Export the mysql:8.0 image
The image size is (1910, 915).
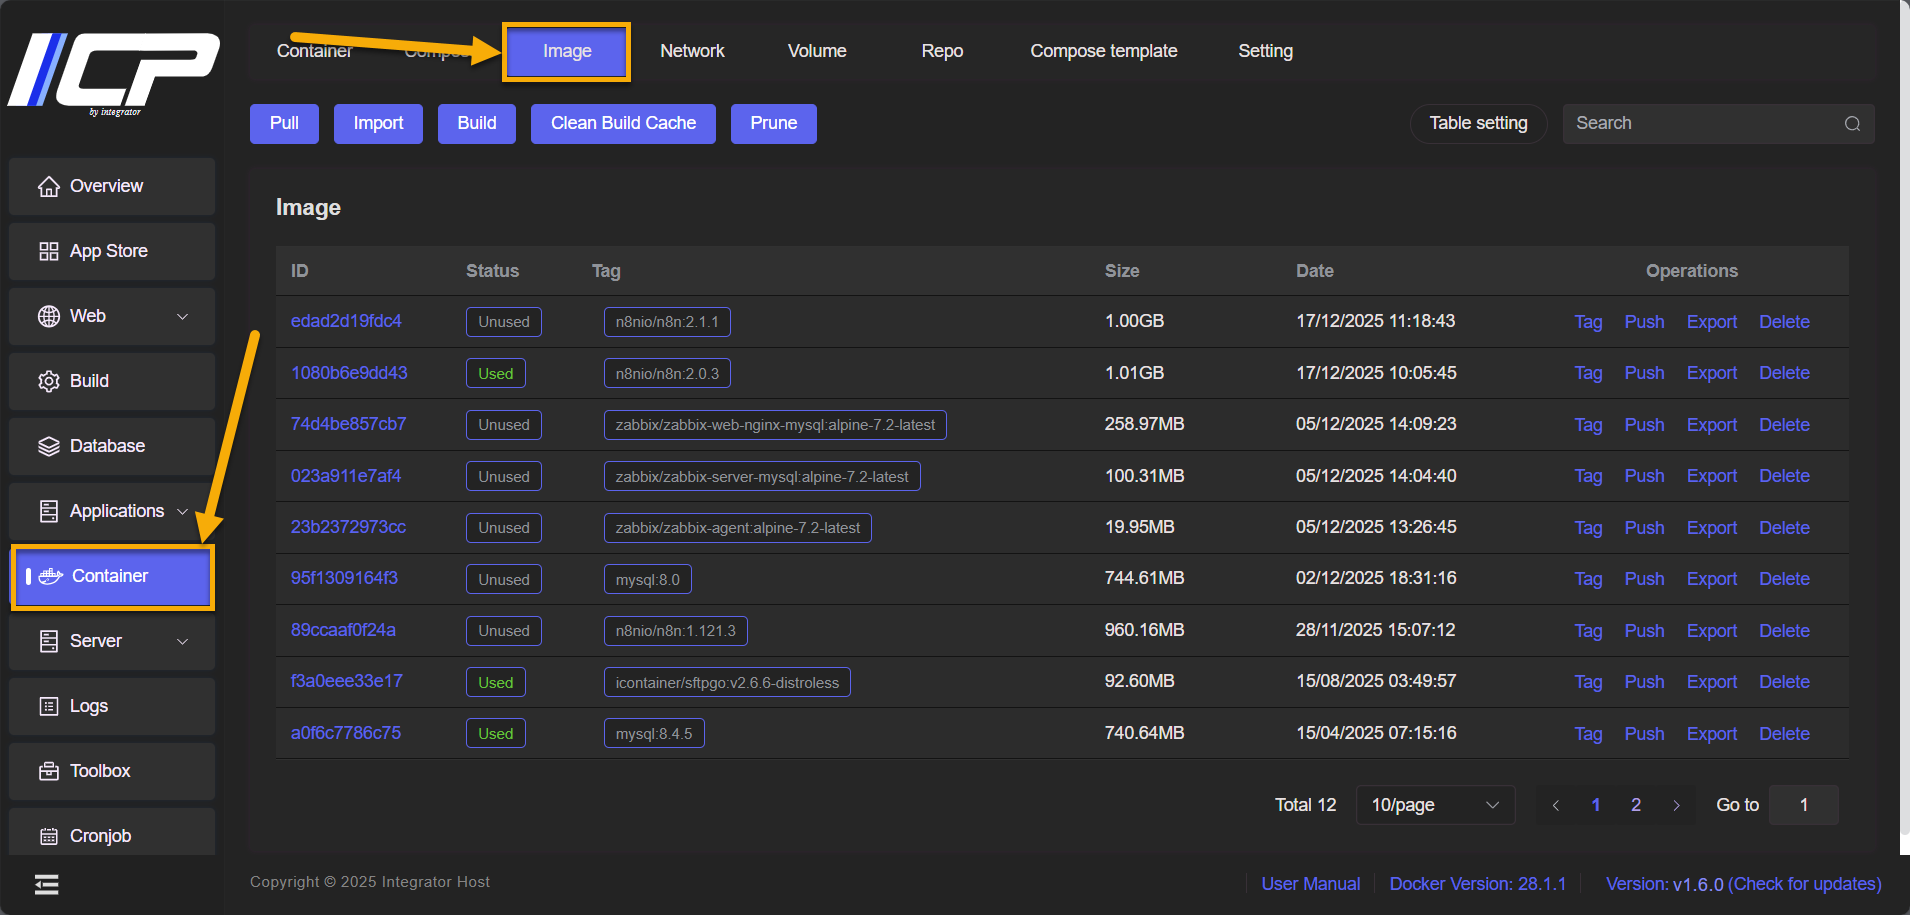point(1712,579)
